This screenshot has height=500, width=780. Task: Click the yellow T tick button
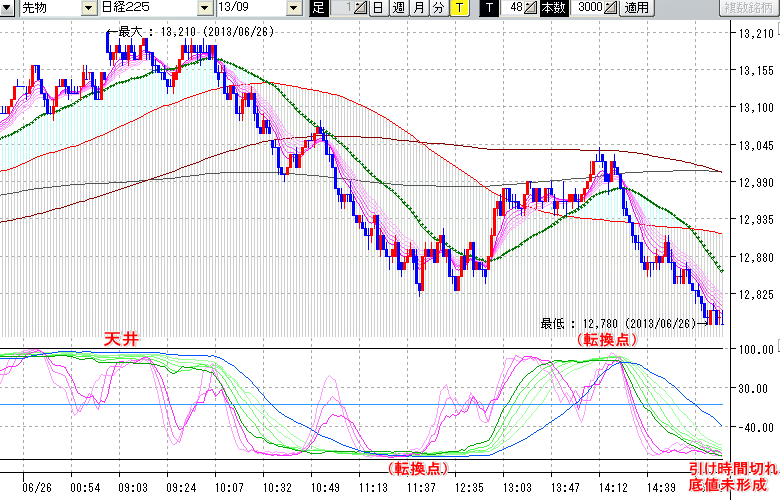pos(458,8)
